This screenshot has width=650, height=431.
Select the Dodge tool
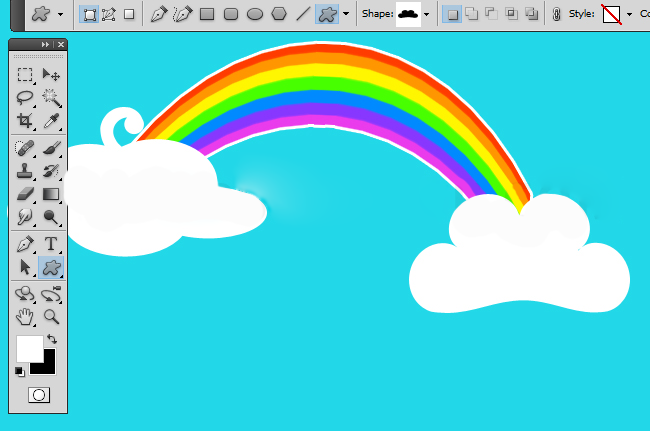tap(51, 217)
